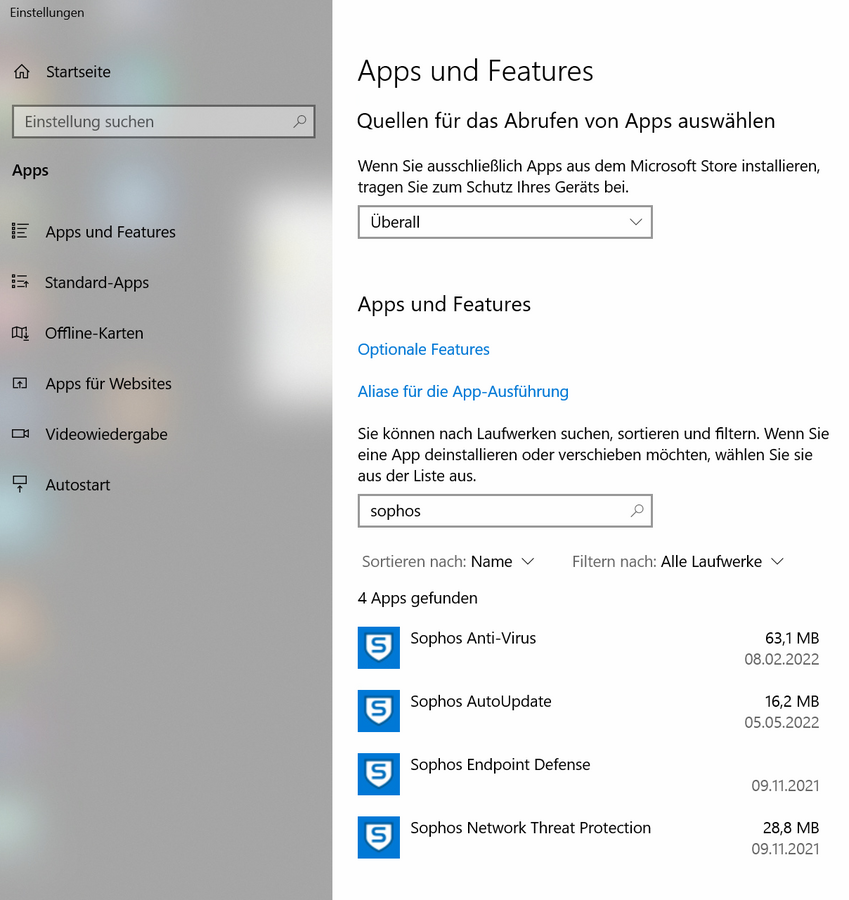Focus the Einstellung suchen search field
Viewport: 849px width, 900px height.
coord(164,121)
